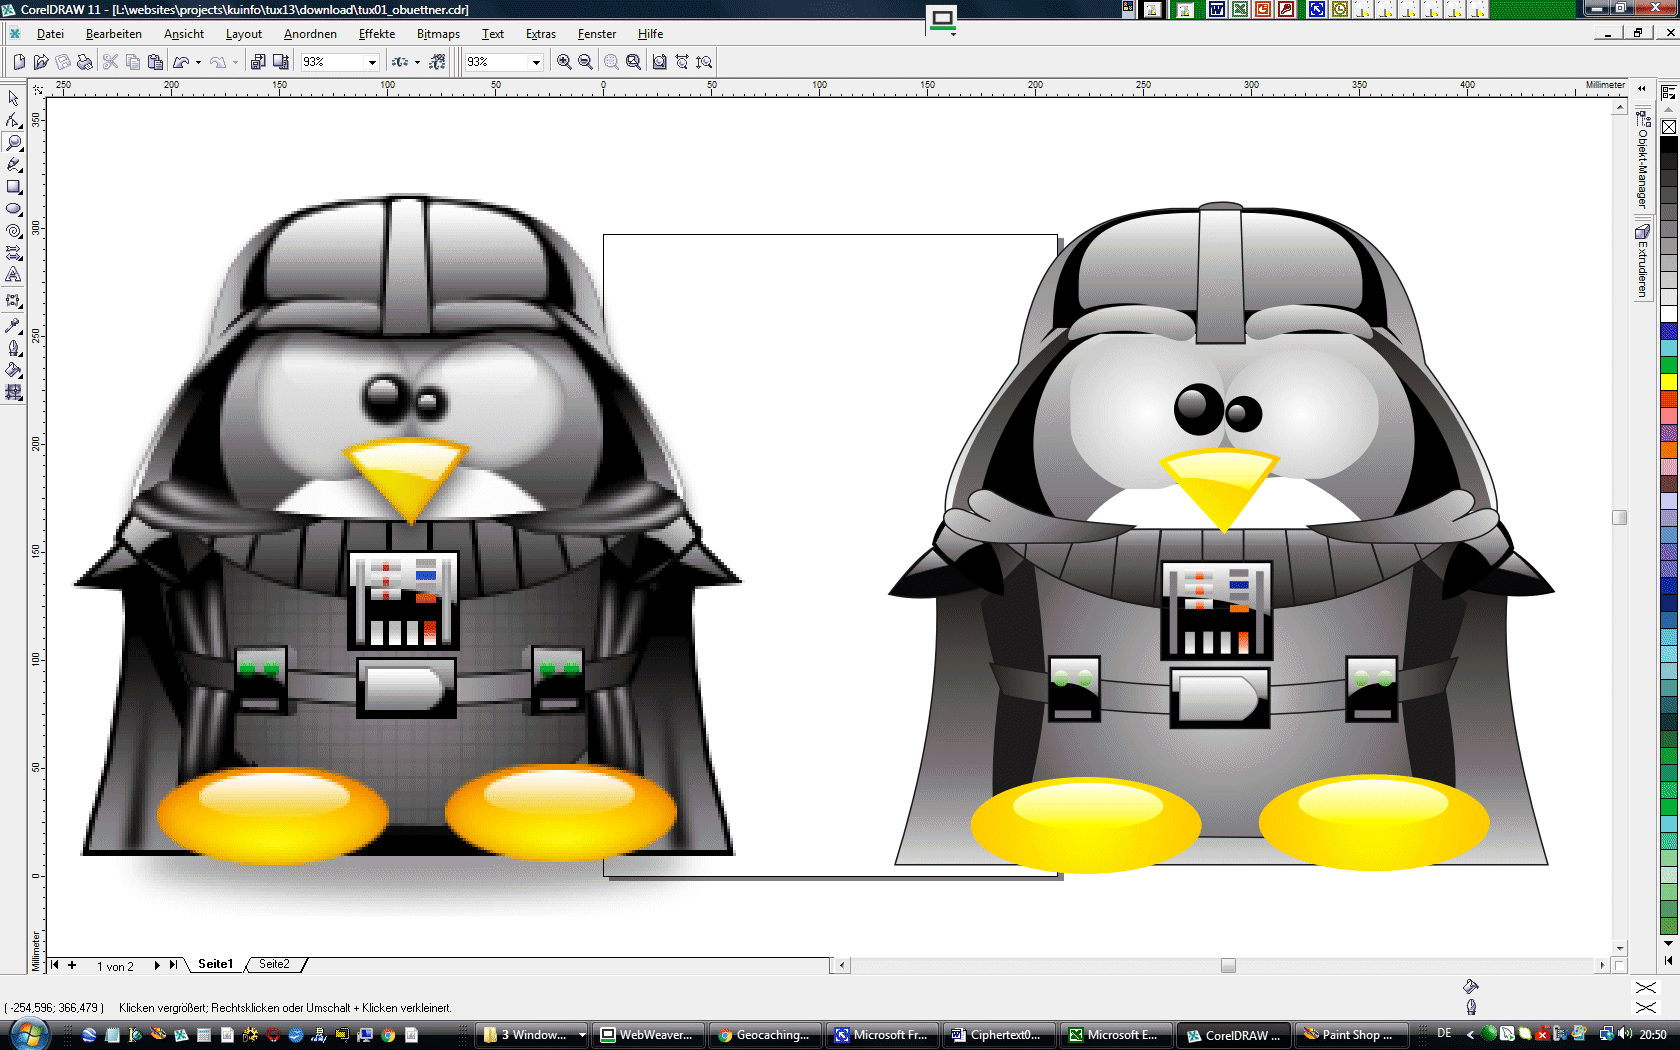Expand the docker panel arrows at top right
Viewport: 1680px width, 1050px height.
(x=1642, y=88)
